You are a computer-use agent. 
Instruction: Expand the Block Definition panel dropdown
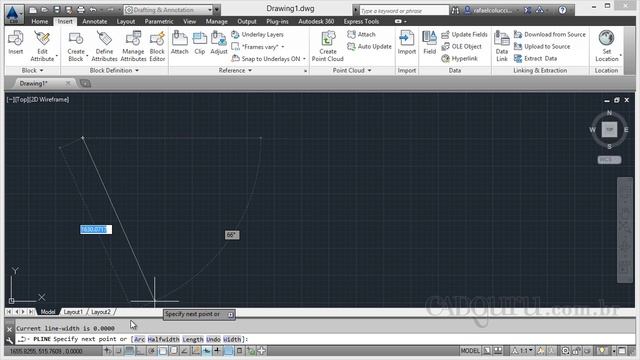pyautogui.click(x=114, y=70)
